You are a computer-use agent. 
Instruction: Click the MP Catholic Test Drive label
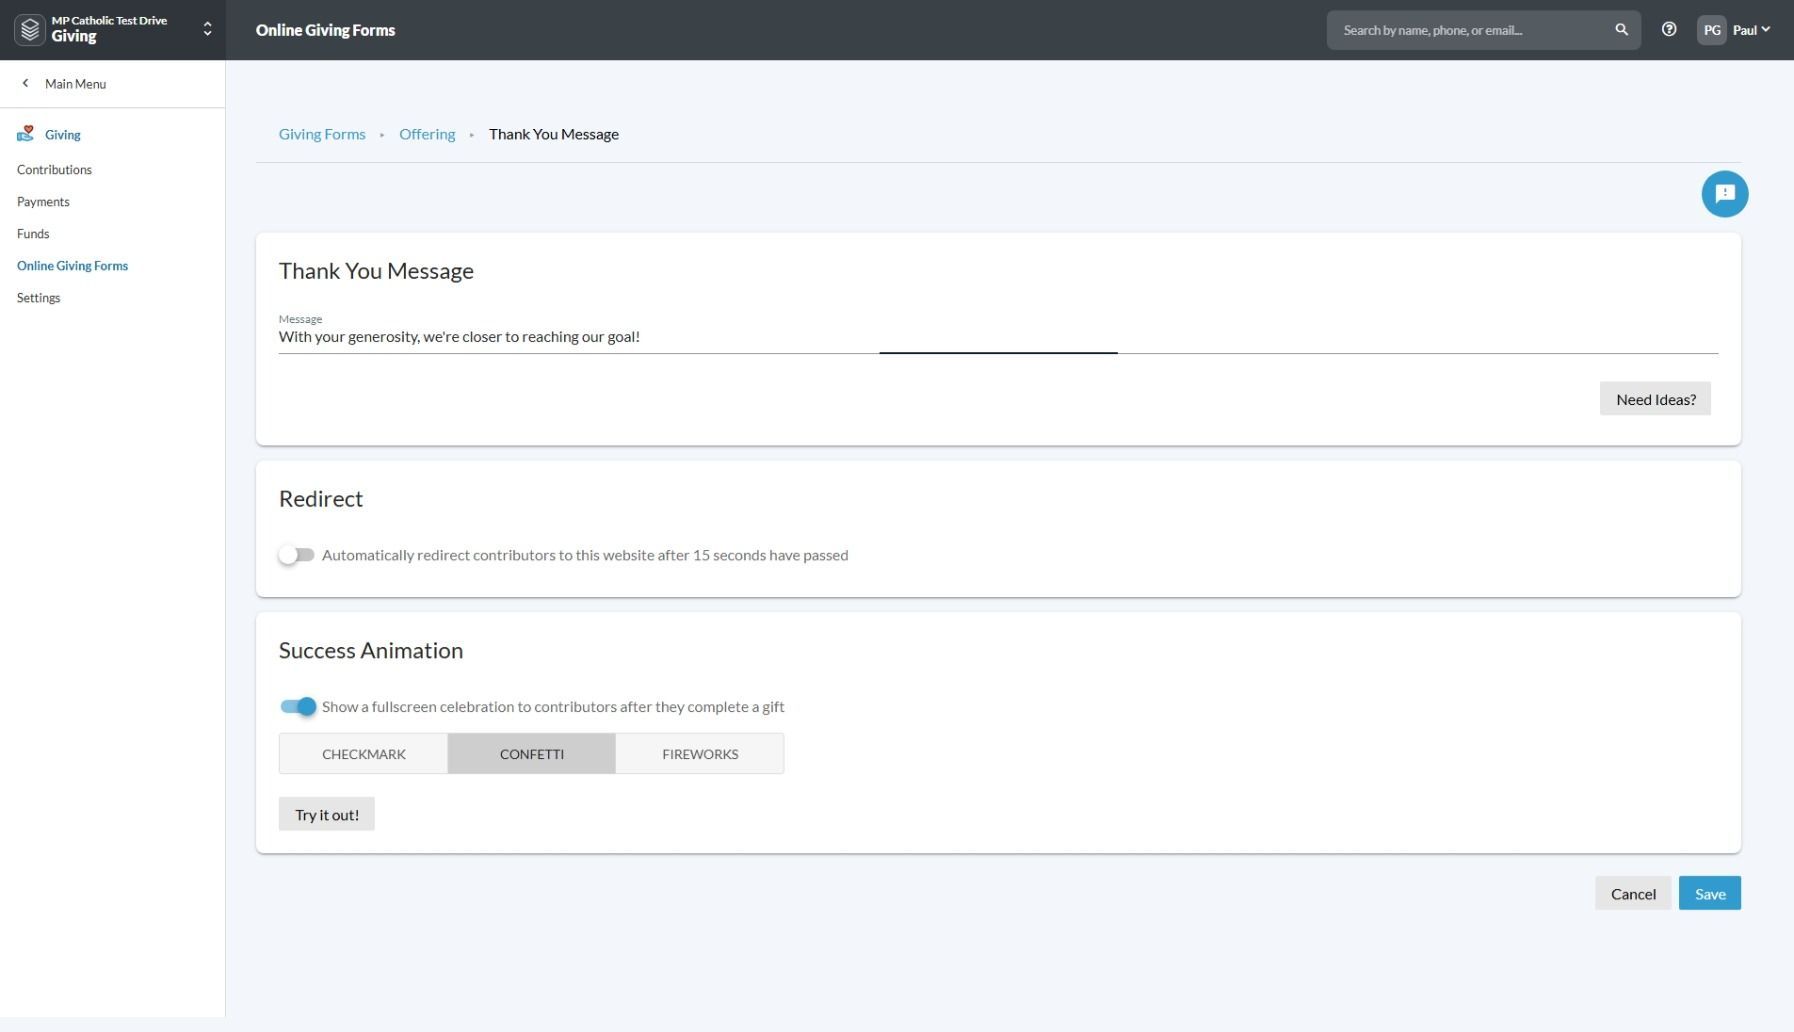coord(109,20)
